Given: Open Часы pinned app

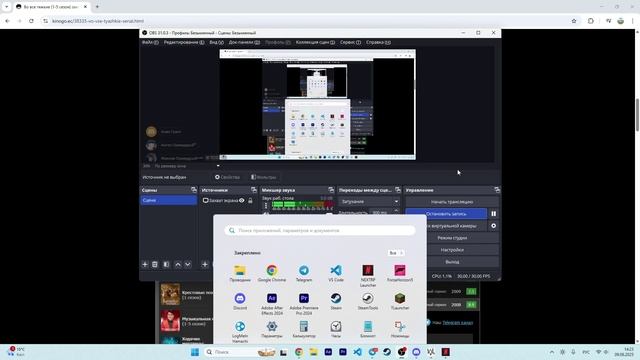Looking at the screenshot, I should point(336,330).
